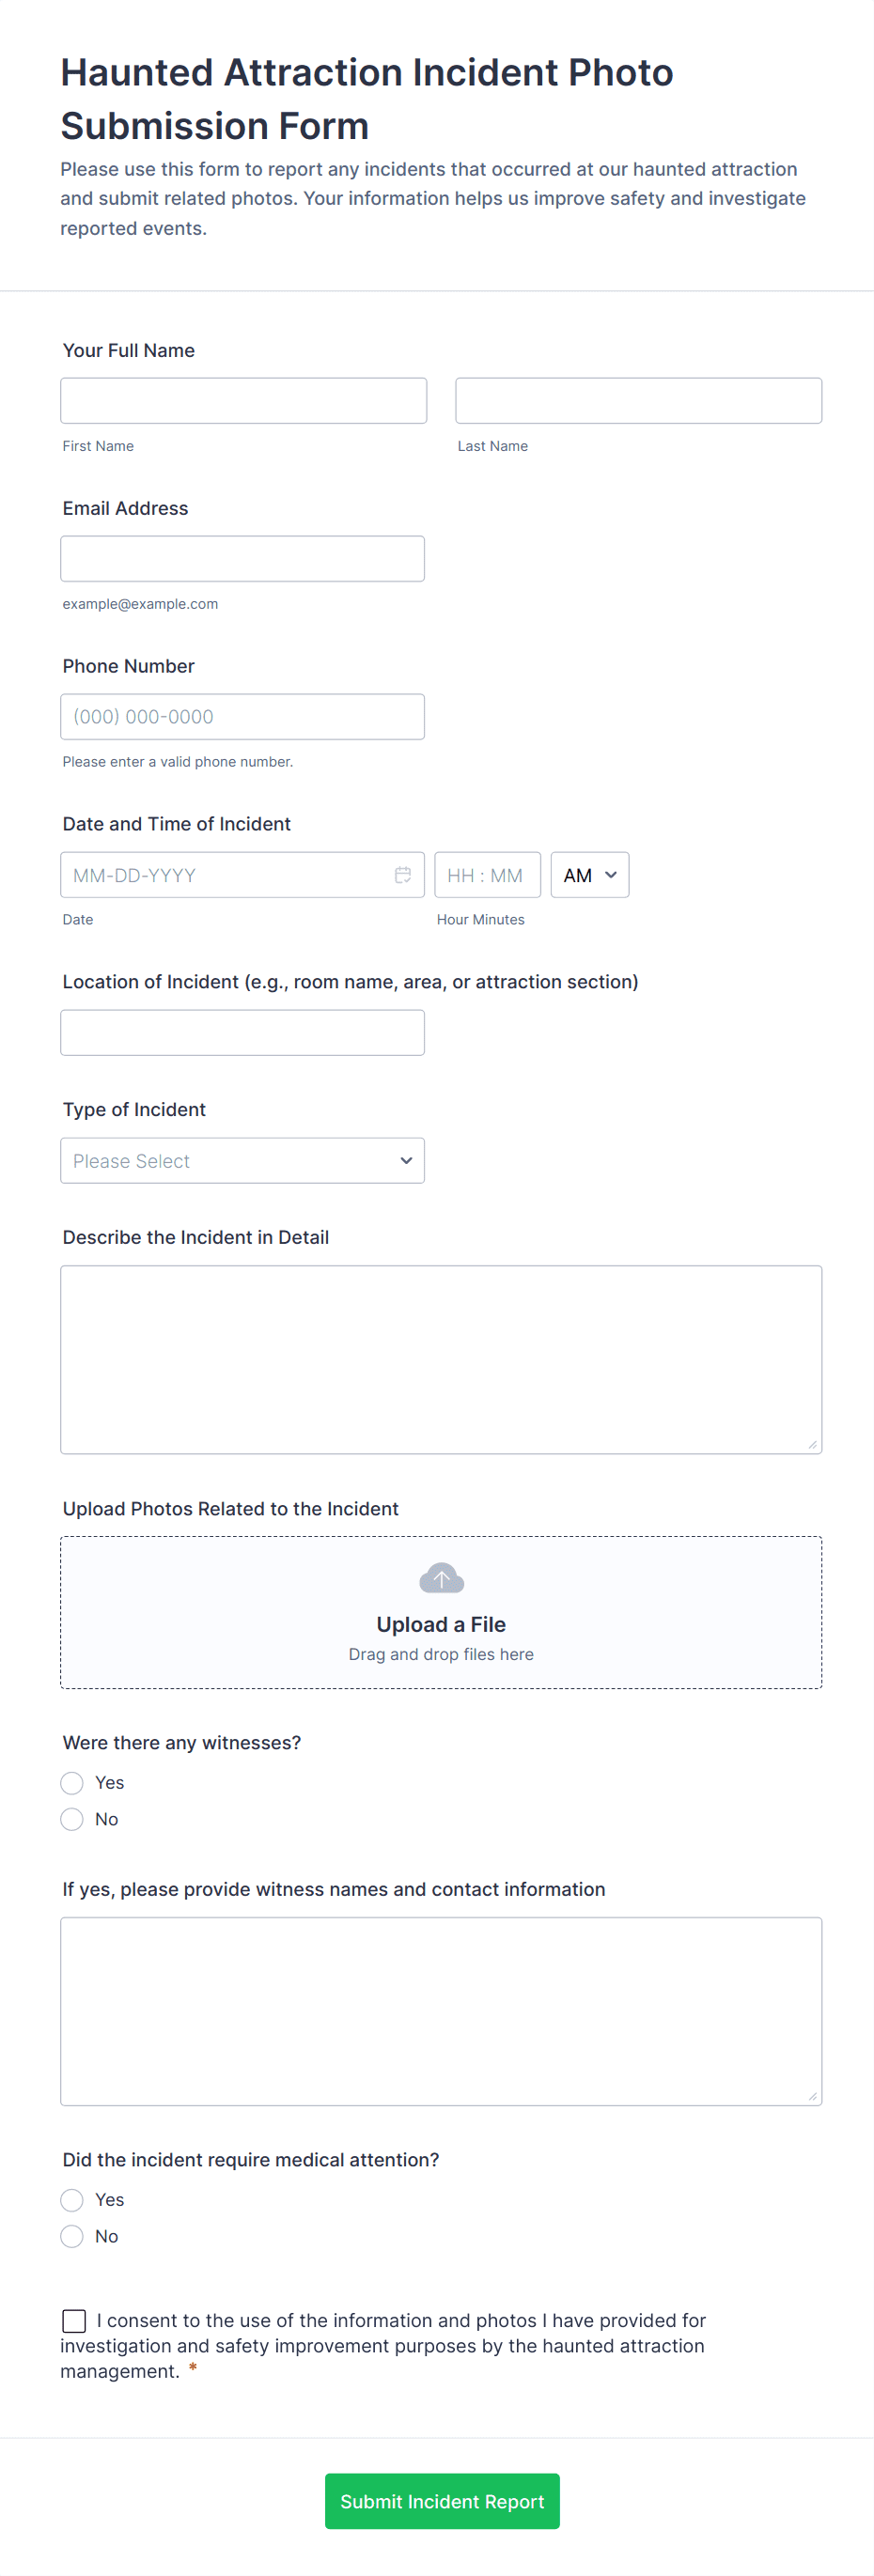874x2576 pixels.
Task: Expand the Type of Incident dropdown
Action: click(x=242, y=1161)
